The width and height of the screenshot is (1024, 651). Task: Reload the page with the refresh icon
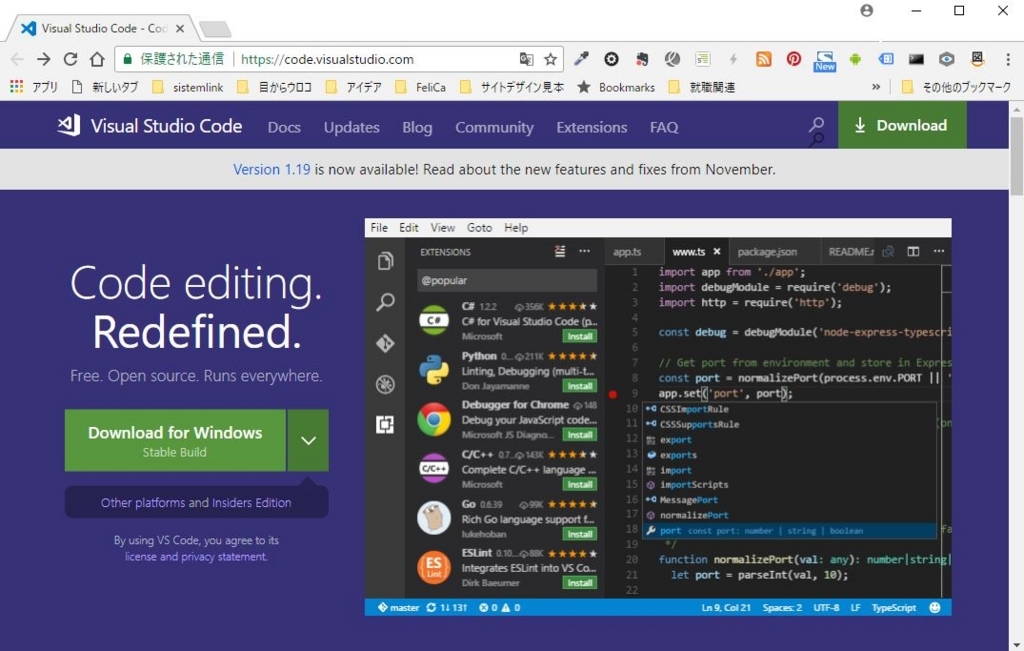(71, 59)
